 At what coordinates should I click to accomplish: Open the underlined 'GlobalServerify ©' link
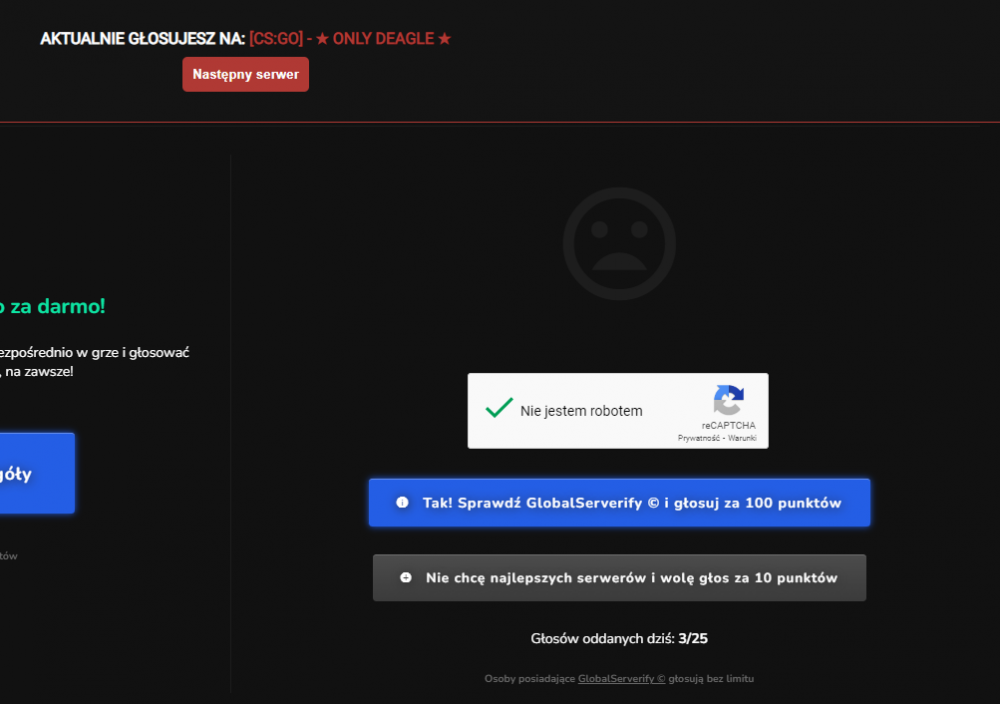click(621, 678)
